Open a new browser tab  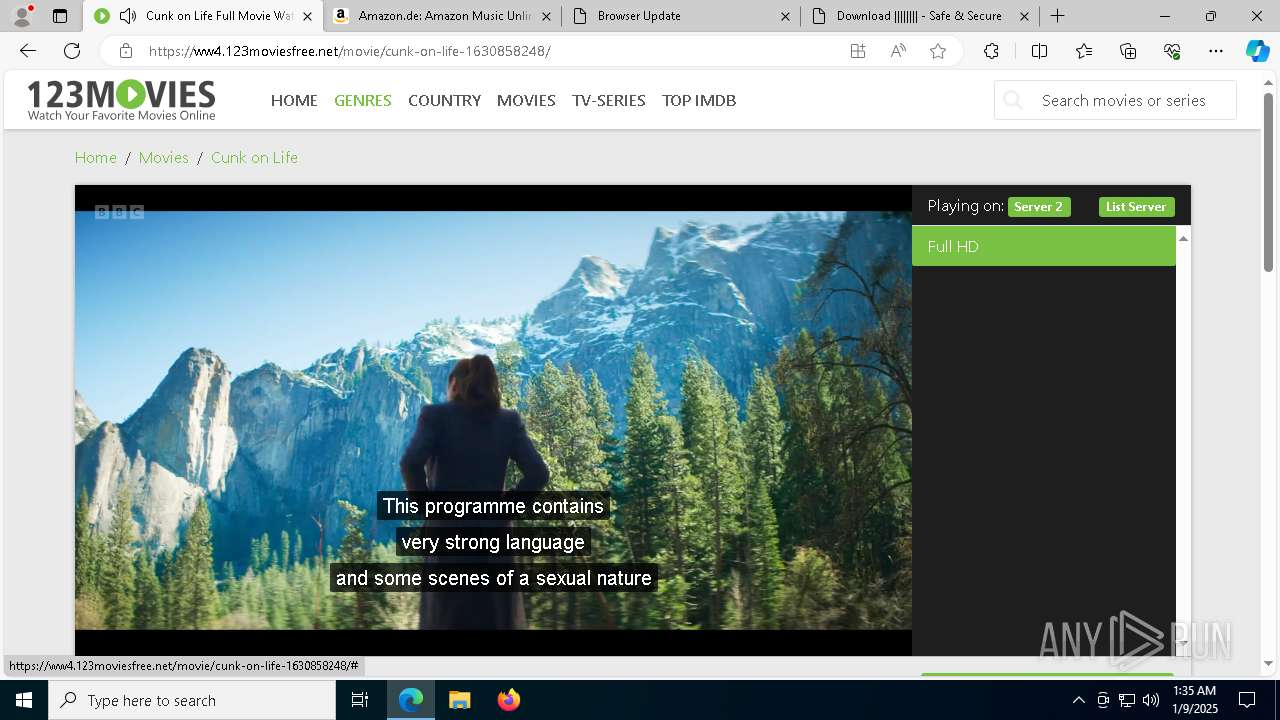[1057, 16]
